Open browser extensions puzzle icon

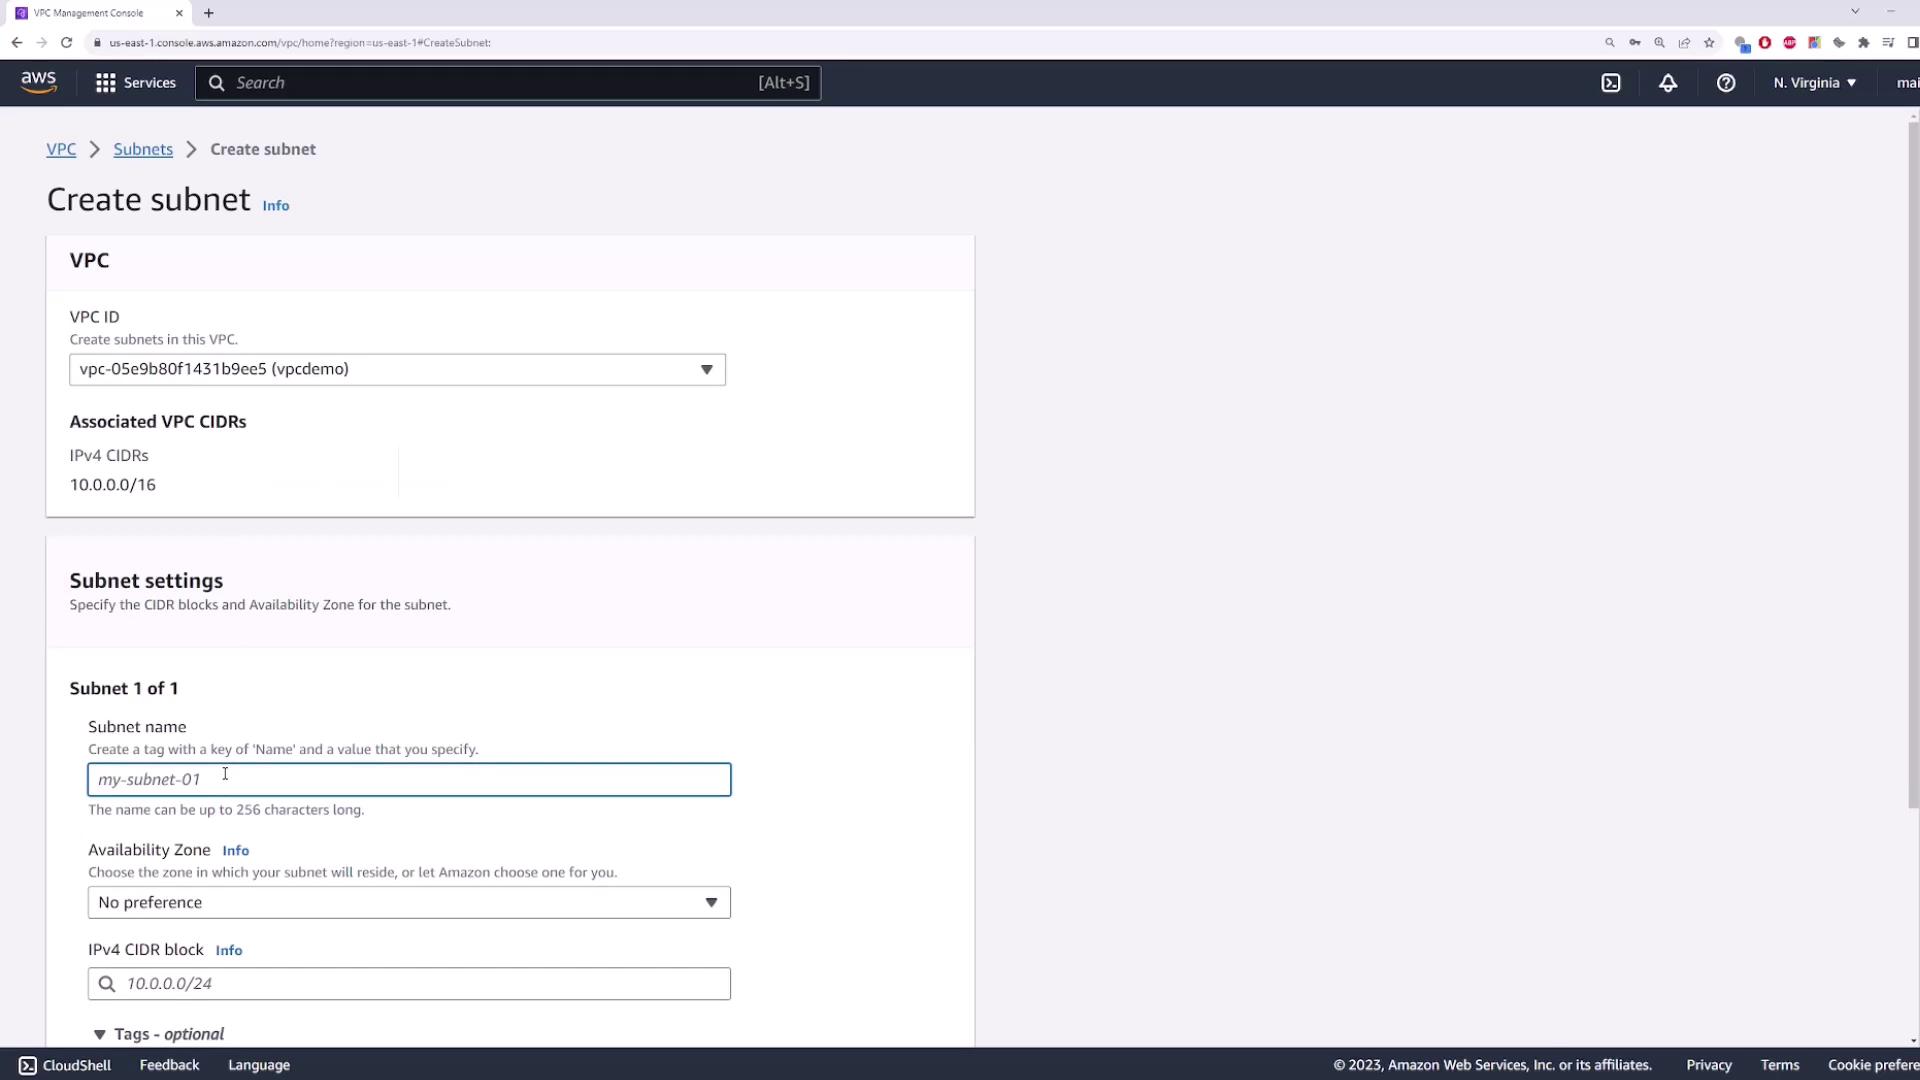(1863, 42)
